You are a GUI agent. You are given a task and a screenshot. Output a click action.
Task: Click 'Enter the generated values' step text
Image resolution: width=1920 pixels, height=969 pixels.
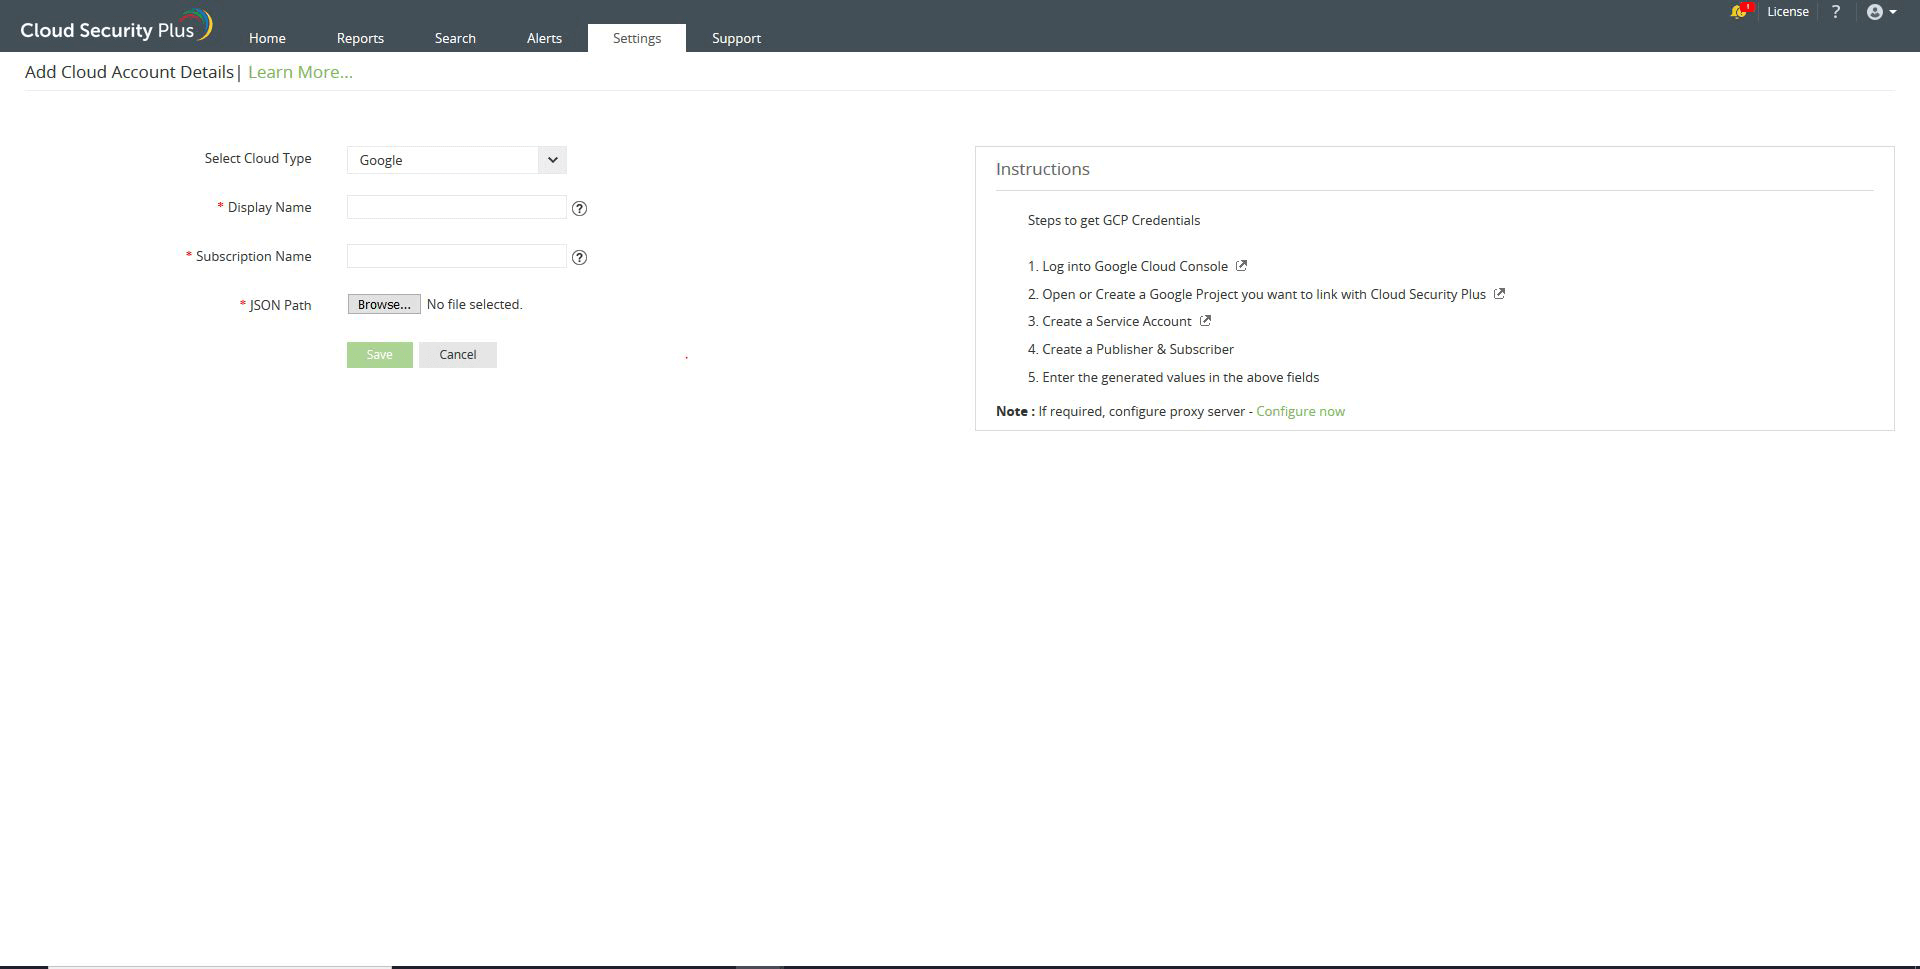(x=1181, y=377)
